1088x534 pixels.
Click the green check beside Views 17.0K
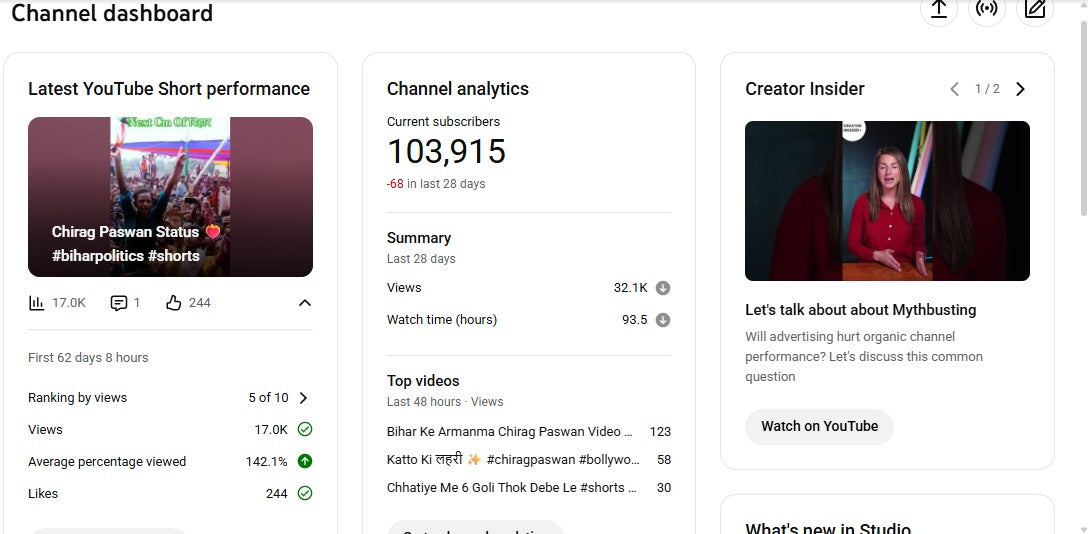(x=305, y=429)
